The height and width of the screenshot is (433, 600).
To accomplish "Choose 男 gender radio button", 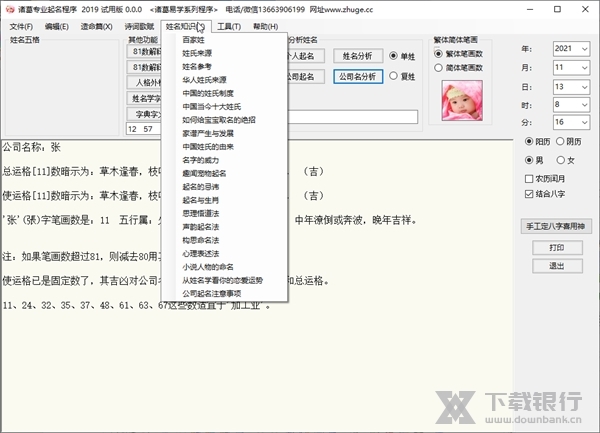I will tap(529, 160).
